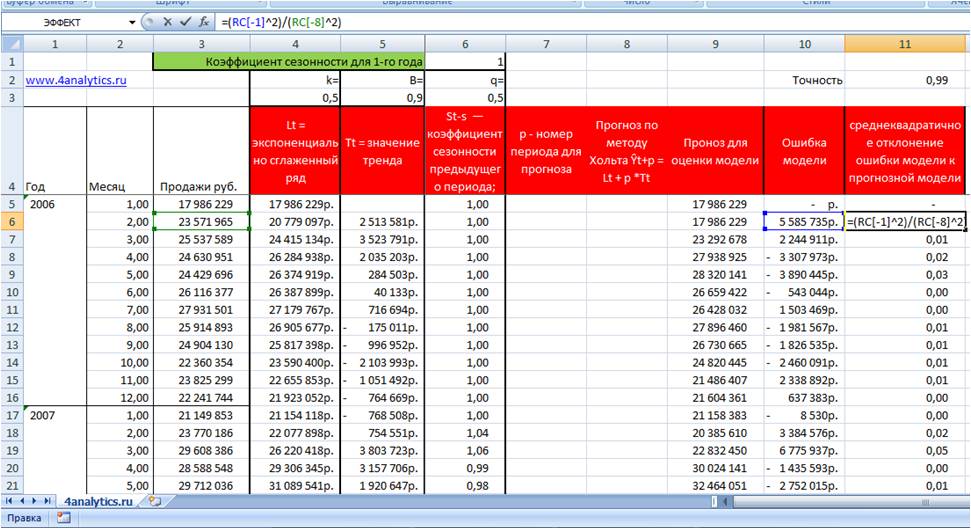Select the Месяц header cell
Viewport: 971px width, 529px height.
pos(120,151)
